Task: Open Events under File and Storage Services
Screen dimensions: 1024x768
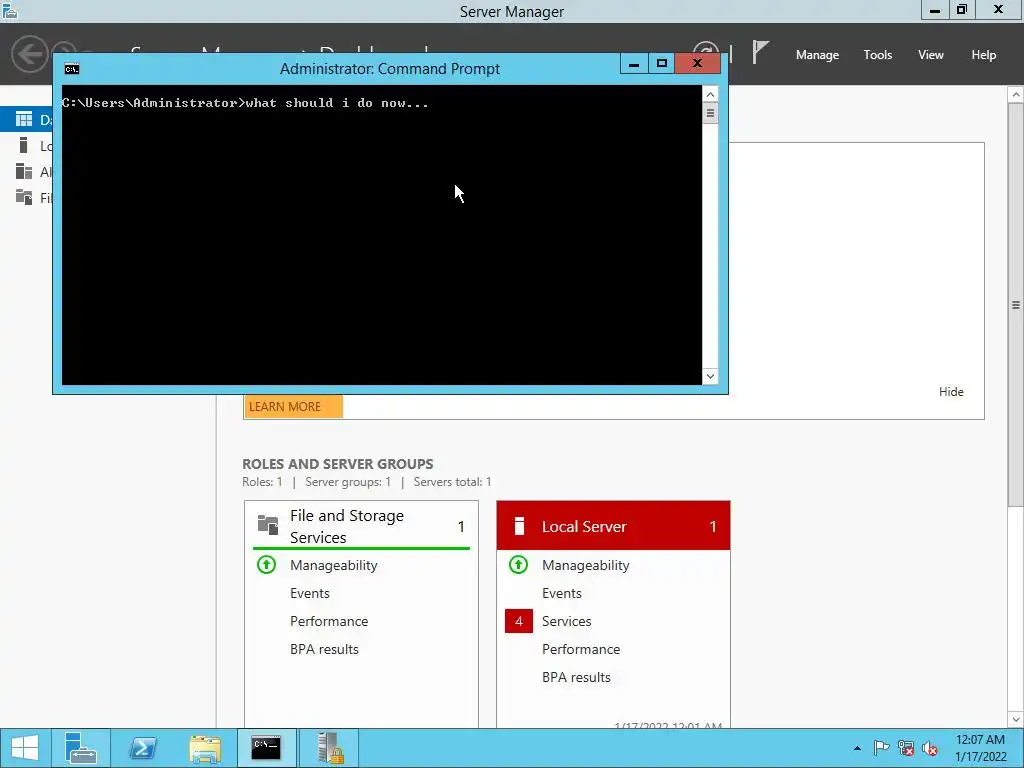Action: pyautogui.click(x=310, y=593)
